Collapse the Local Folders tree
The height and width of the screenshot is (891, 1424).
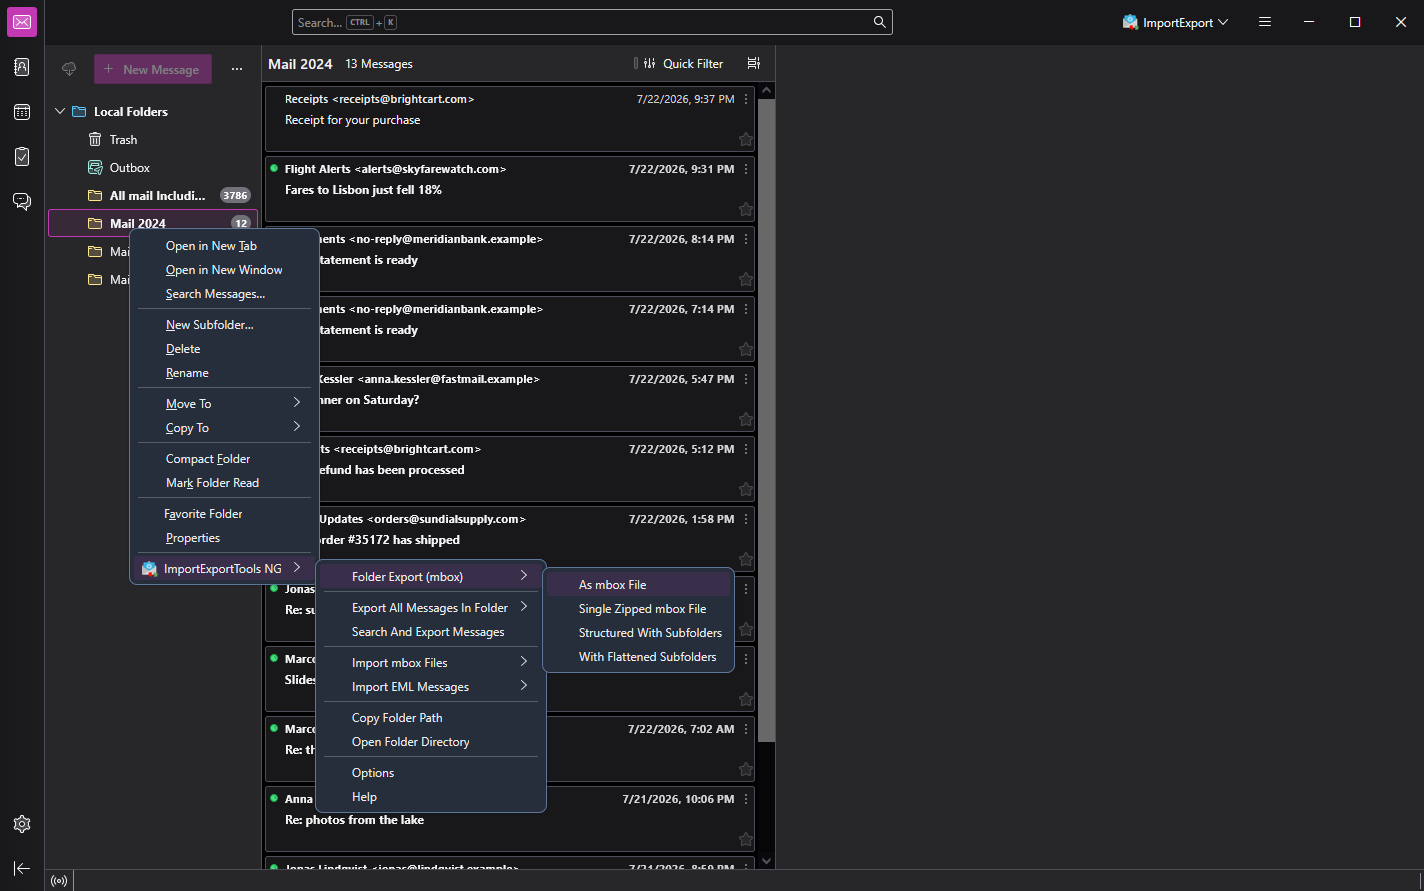(60, 112)
